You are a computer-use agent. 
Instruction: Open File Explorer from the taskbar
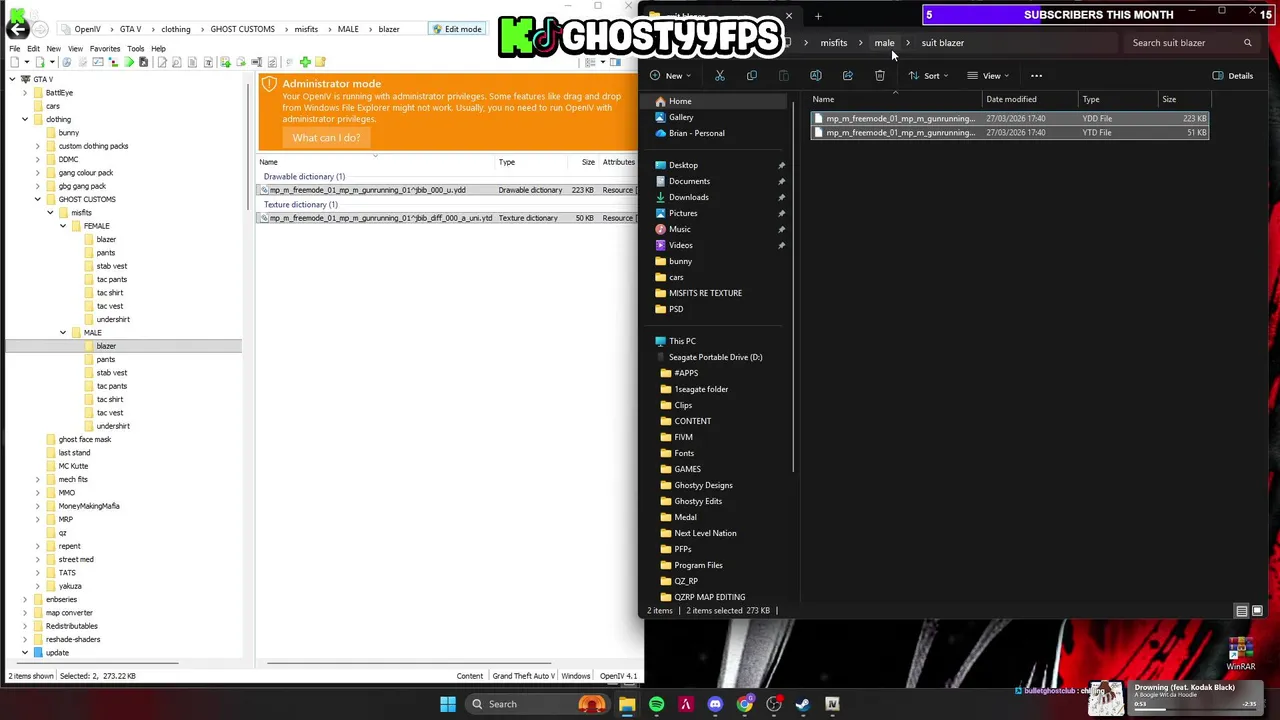[x=627, y=704]
